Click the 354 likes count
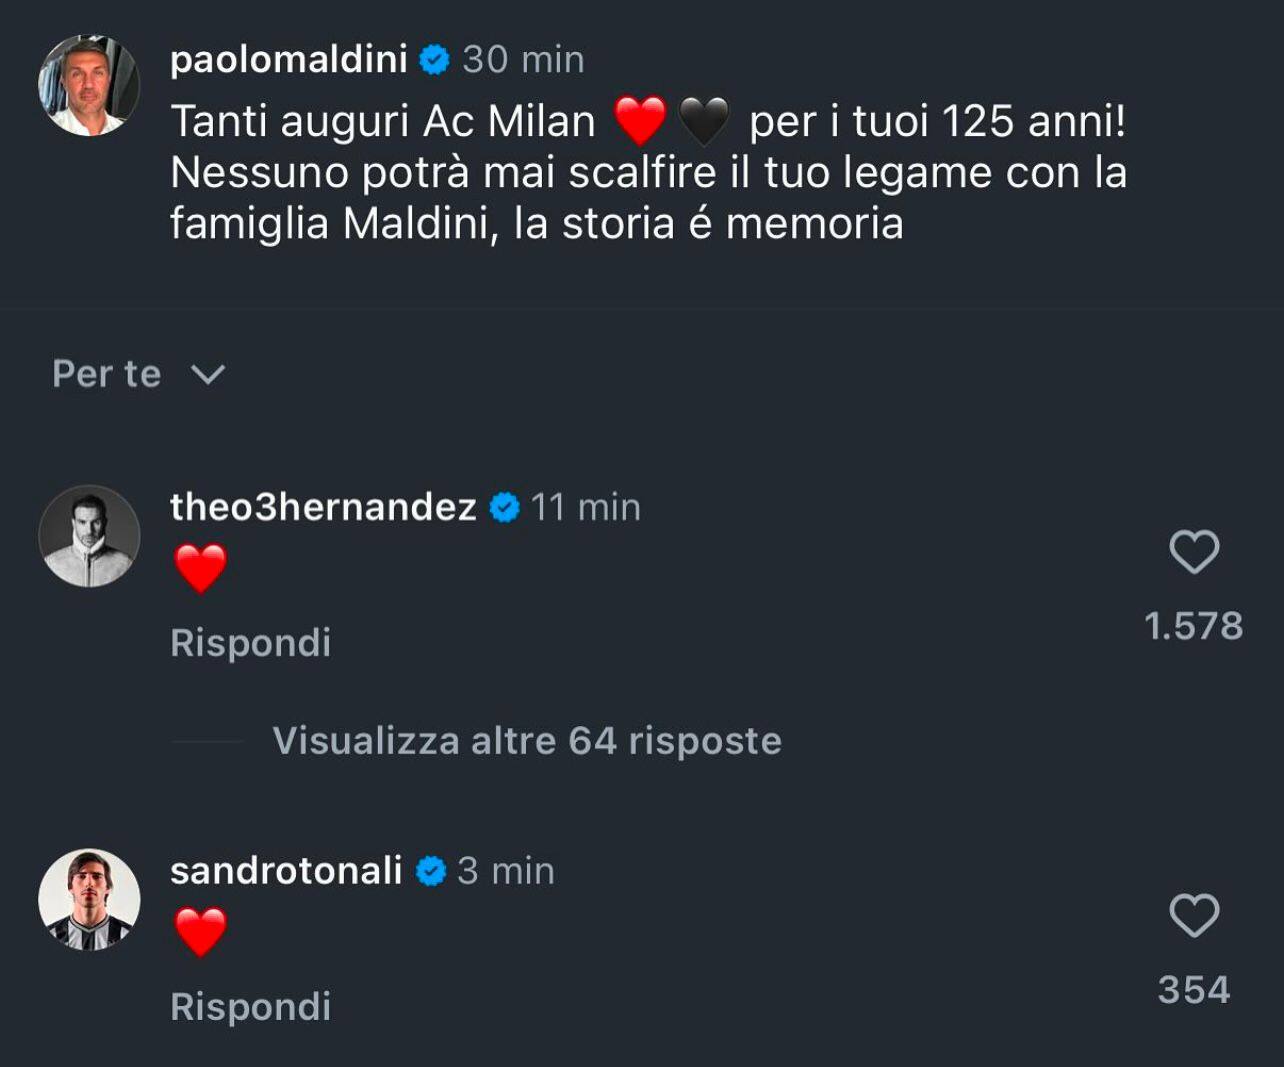 point(1194,990)
